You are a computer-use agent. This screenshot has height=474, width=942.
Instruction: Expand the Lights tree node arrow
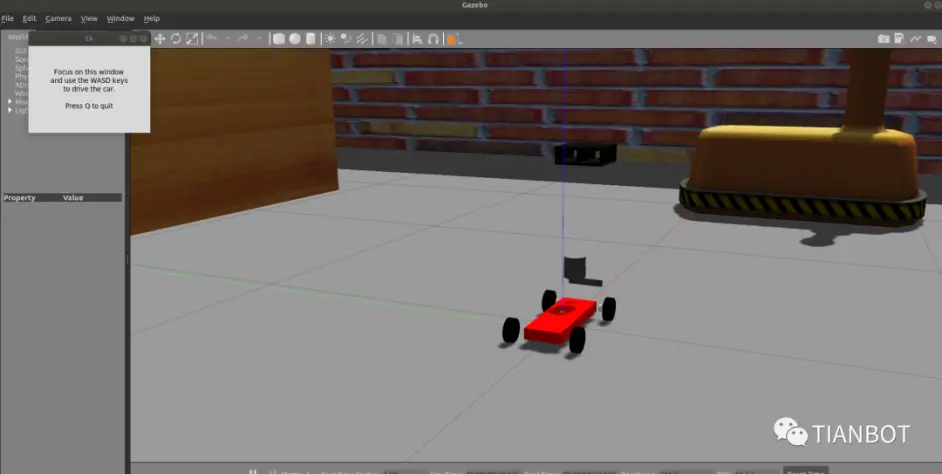10,110
